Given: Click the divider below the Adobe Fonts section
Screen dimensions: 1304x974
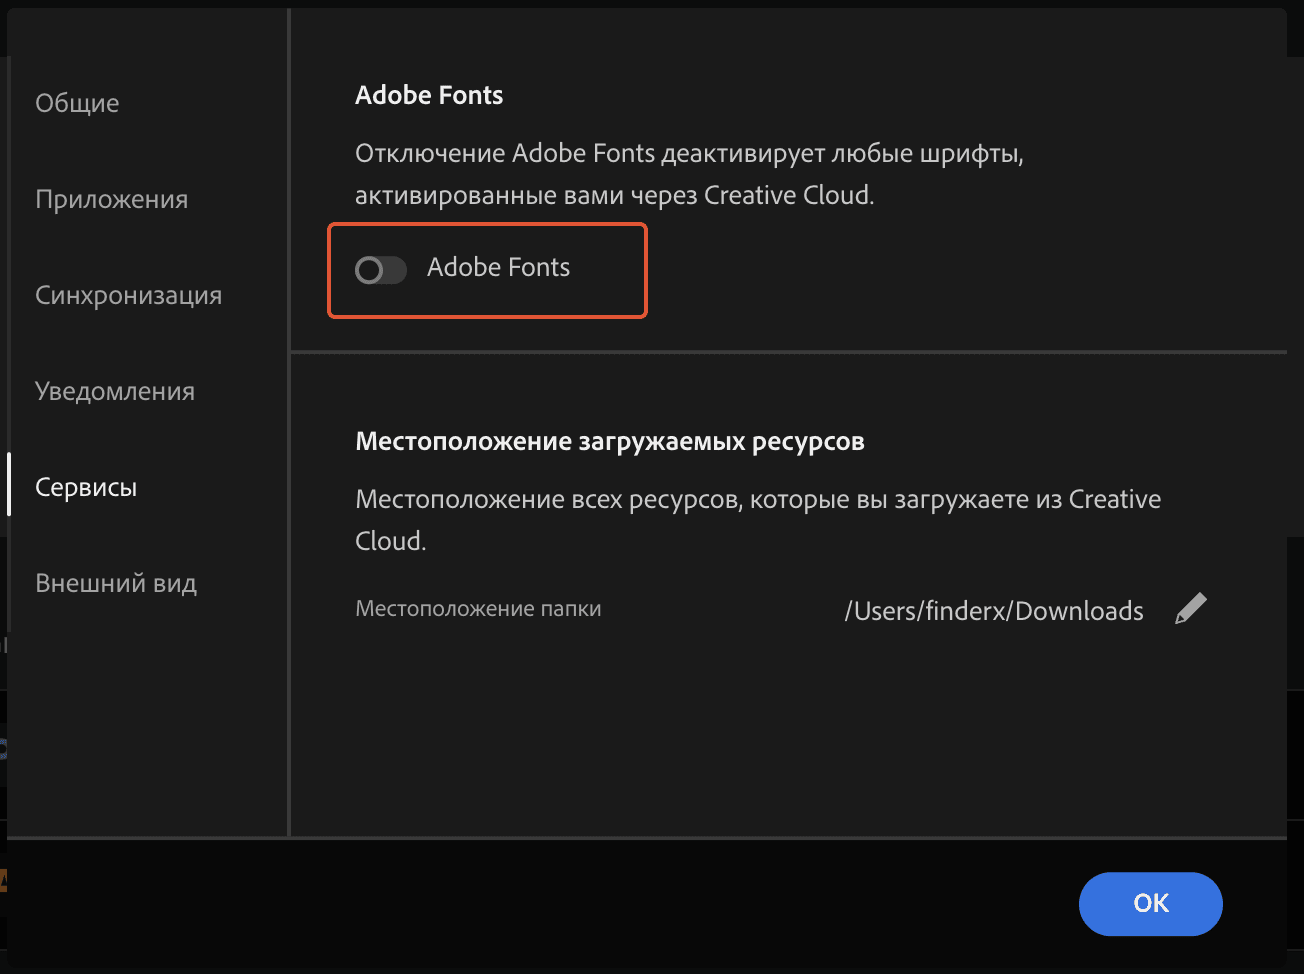Looking at the screenshot, I should [x=788, y=352].
